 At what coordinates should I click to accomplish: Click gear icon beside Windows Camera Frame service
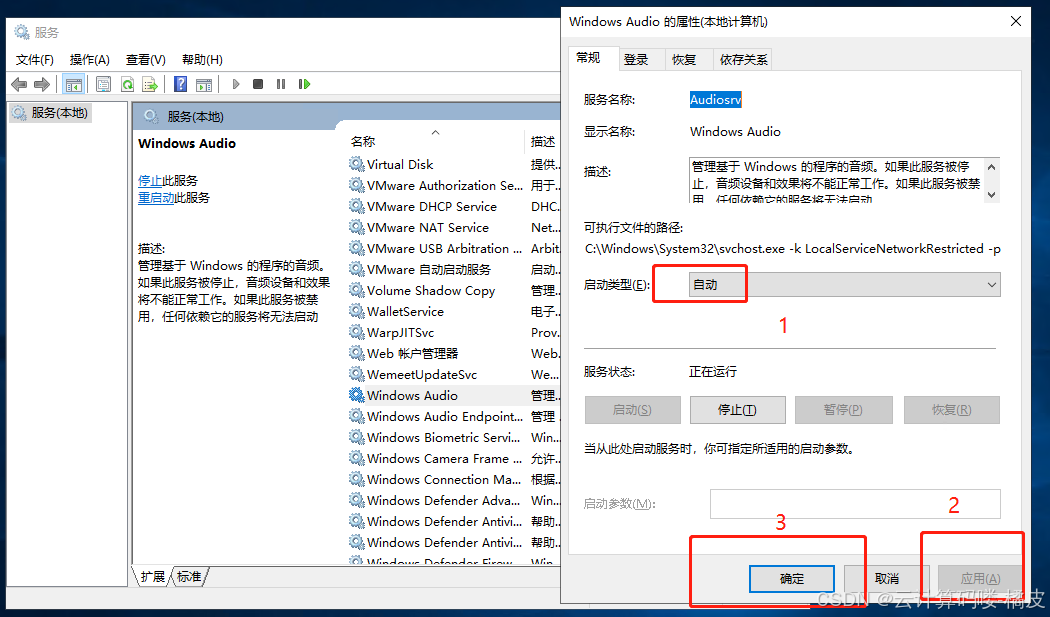click(356, 458)
